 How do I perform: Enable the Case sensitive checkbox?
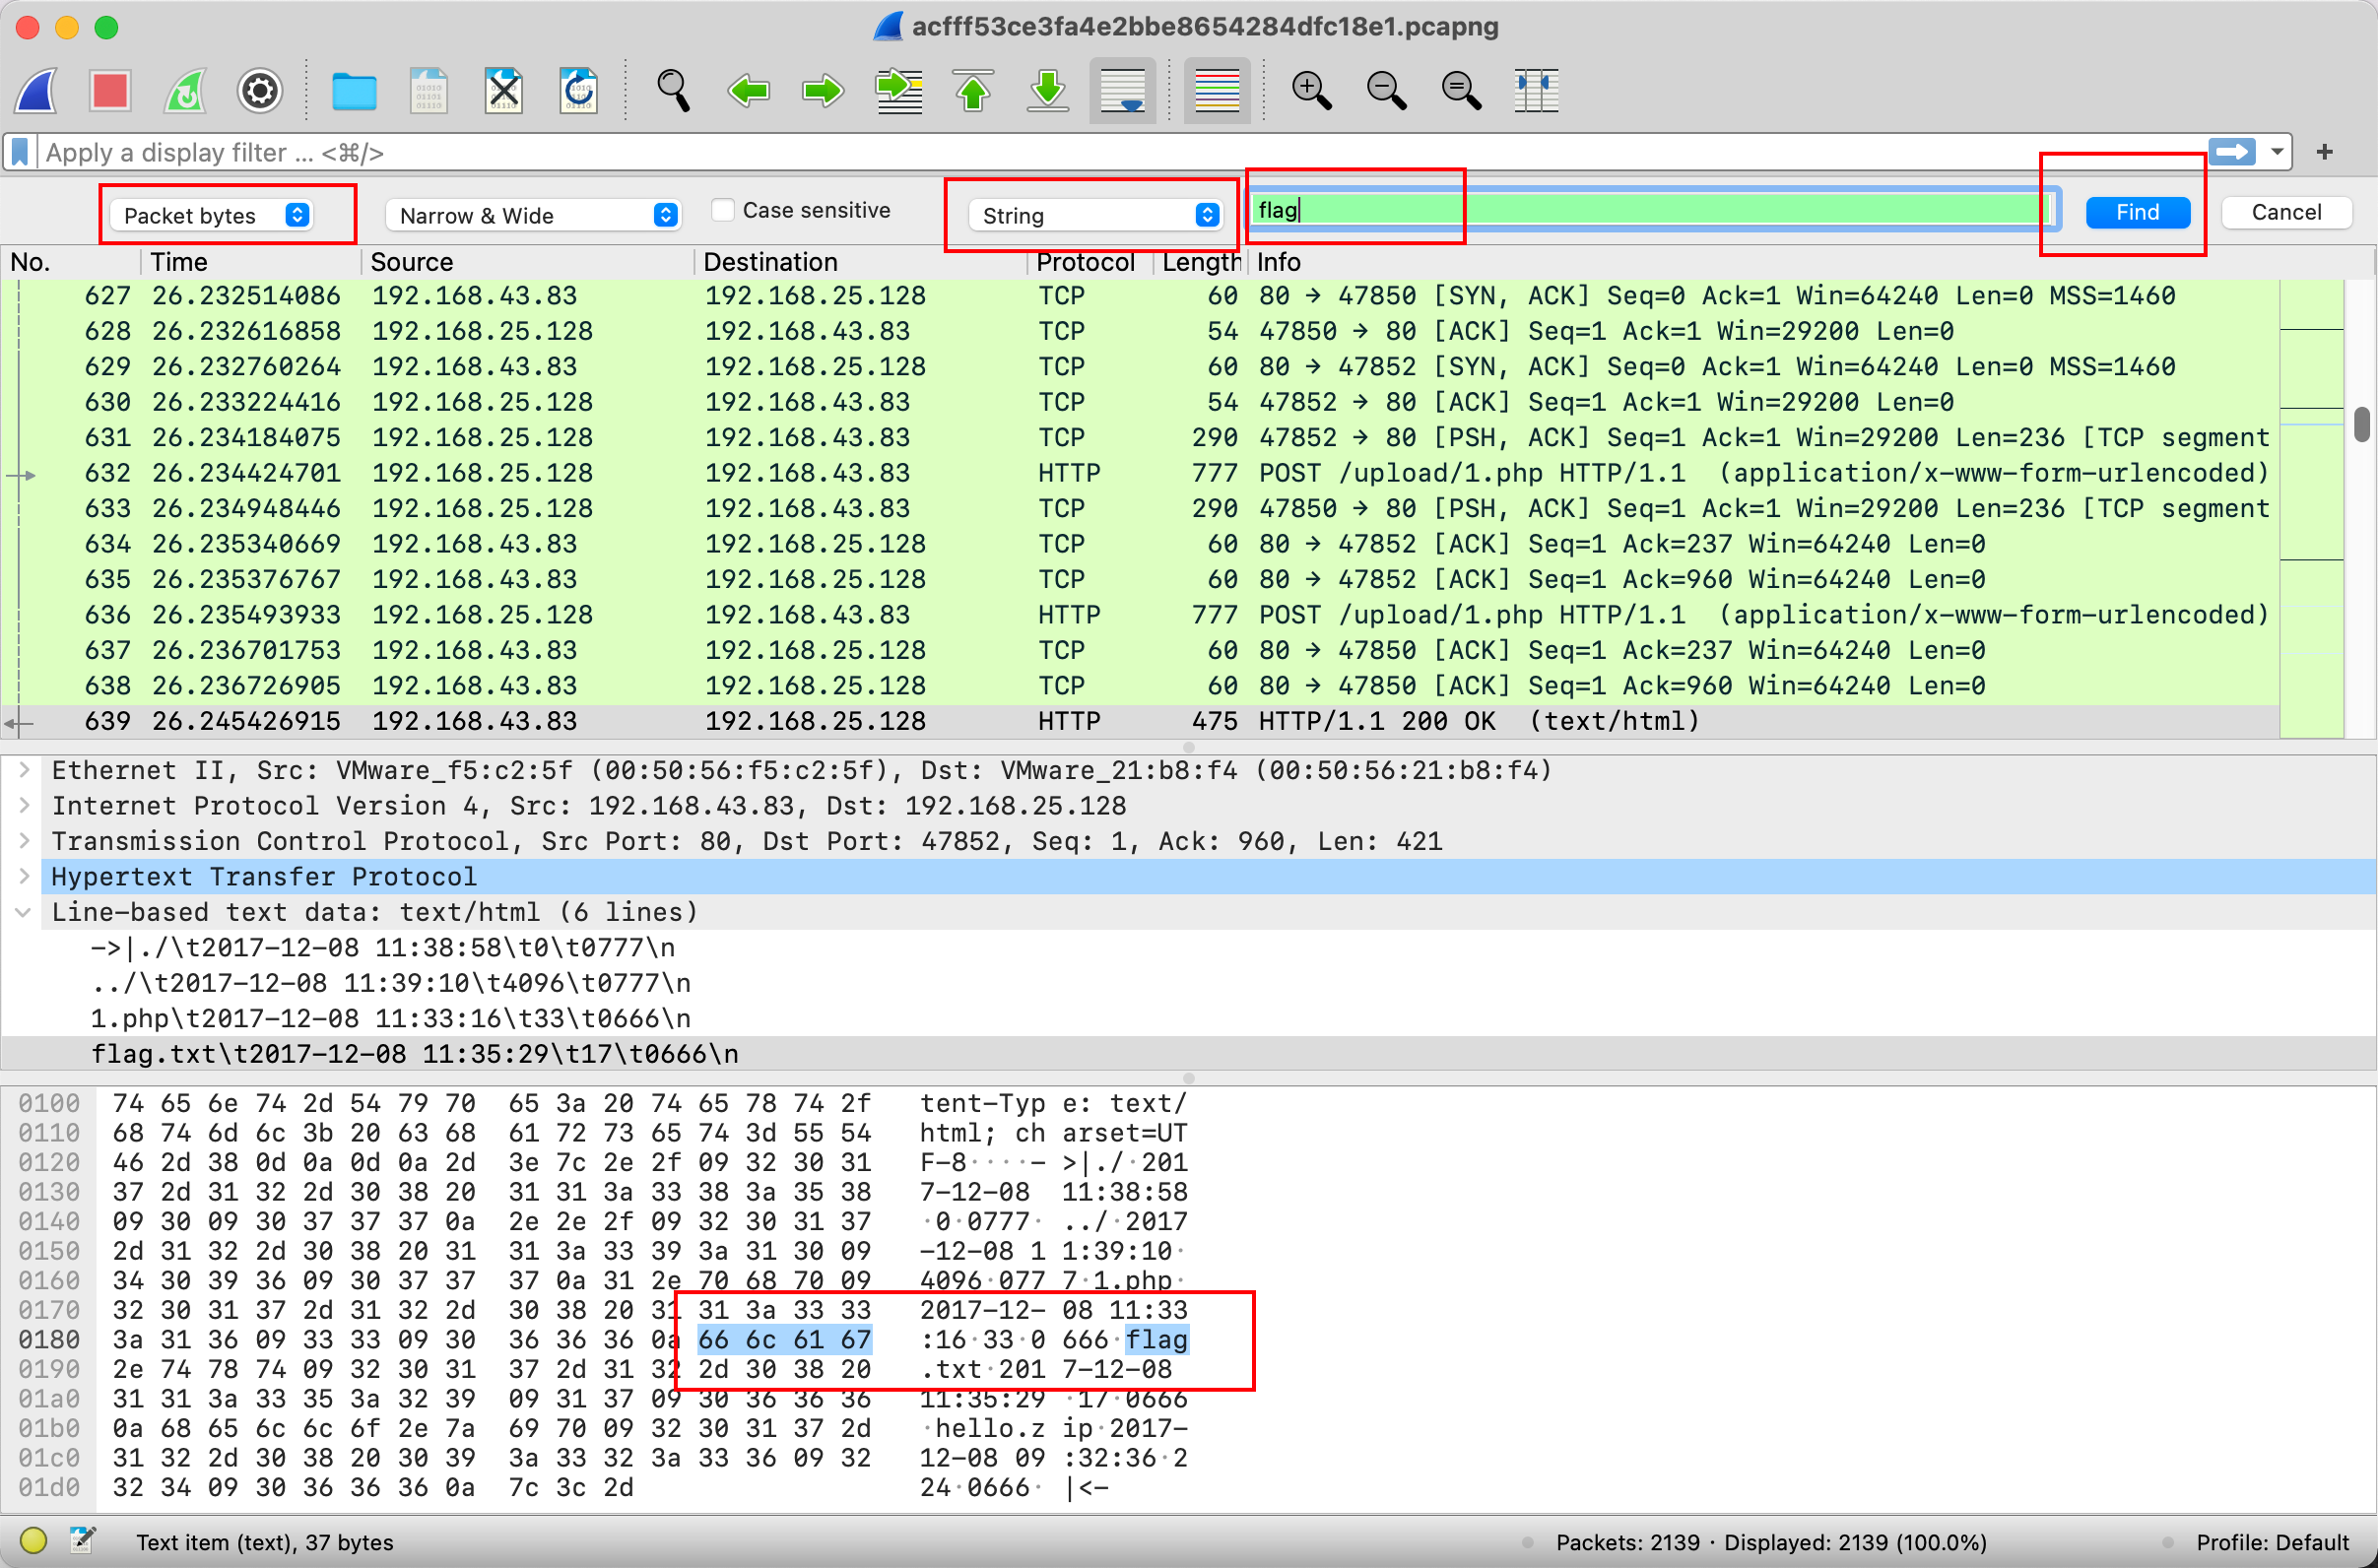722,211
